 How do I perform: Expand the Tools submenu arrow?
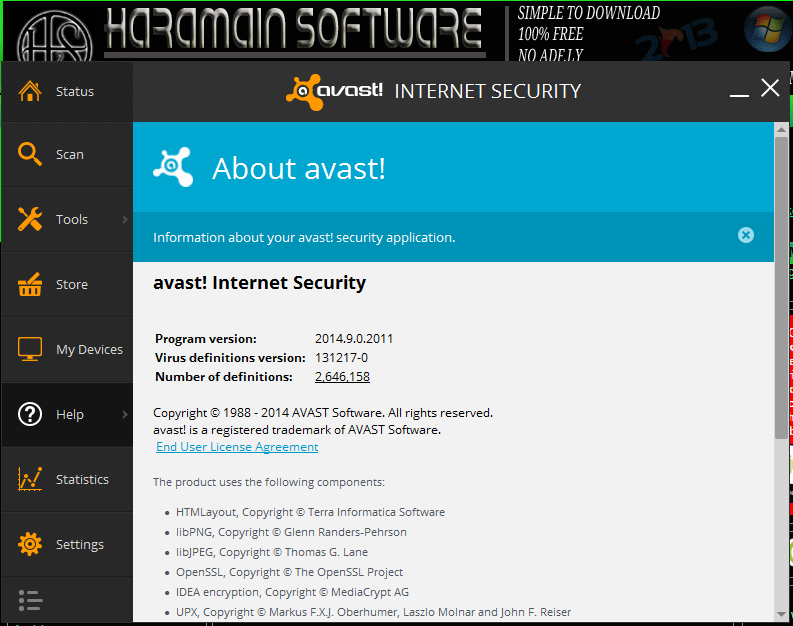(125, 219)
